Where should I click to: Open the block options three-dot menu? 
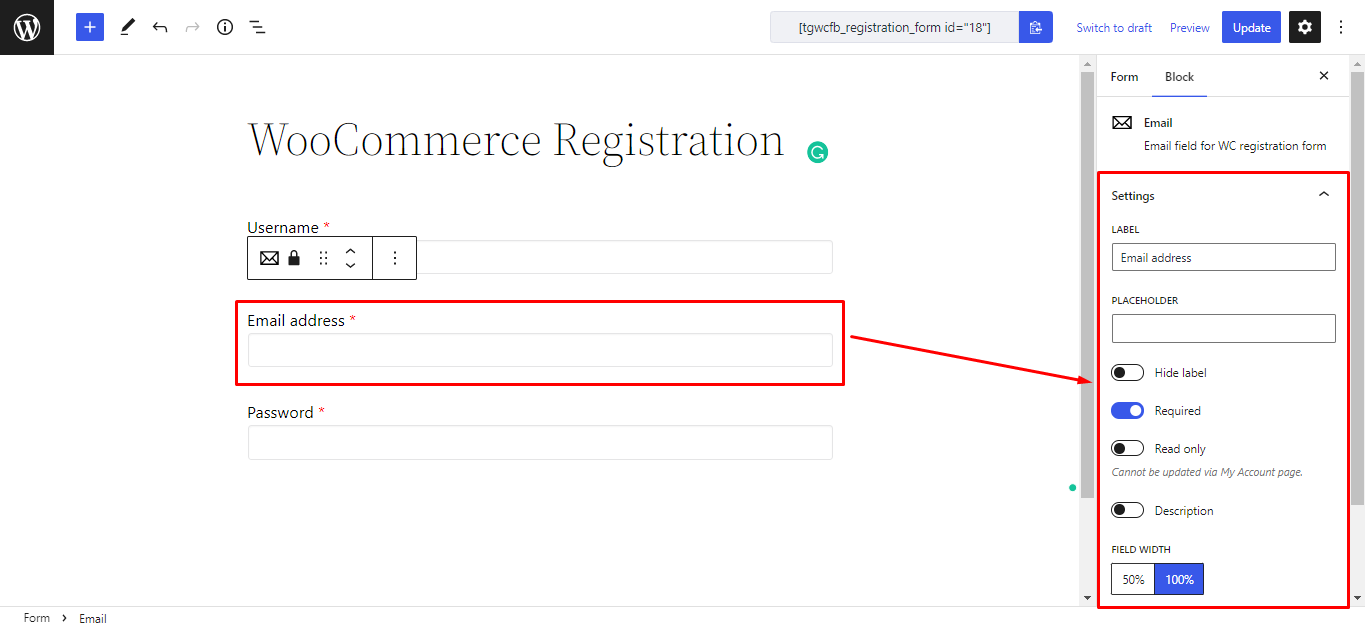[x=394, y=257]
